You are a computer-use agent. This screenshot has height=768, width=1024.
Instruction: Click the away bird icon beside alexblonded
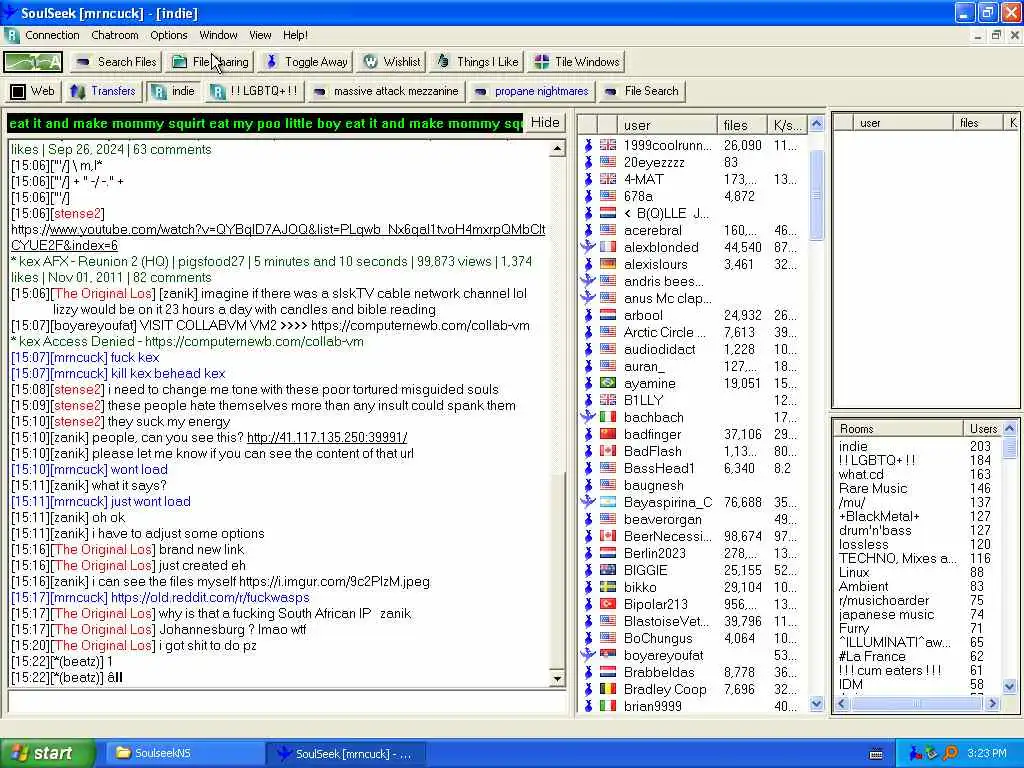pos(588,247)
